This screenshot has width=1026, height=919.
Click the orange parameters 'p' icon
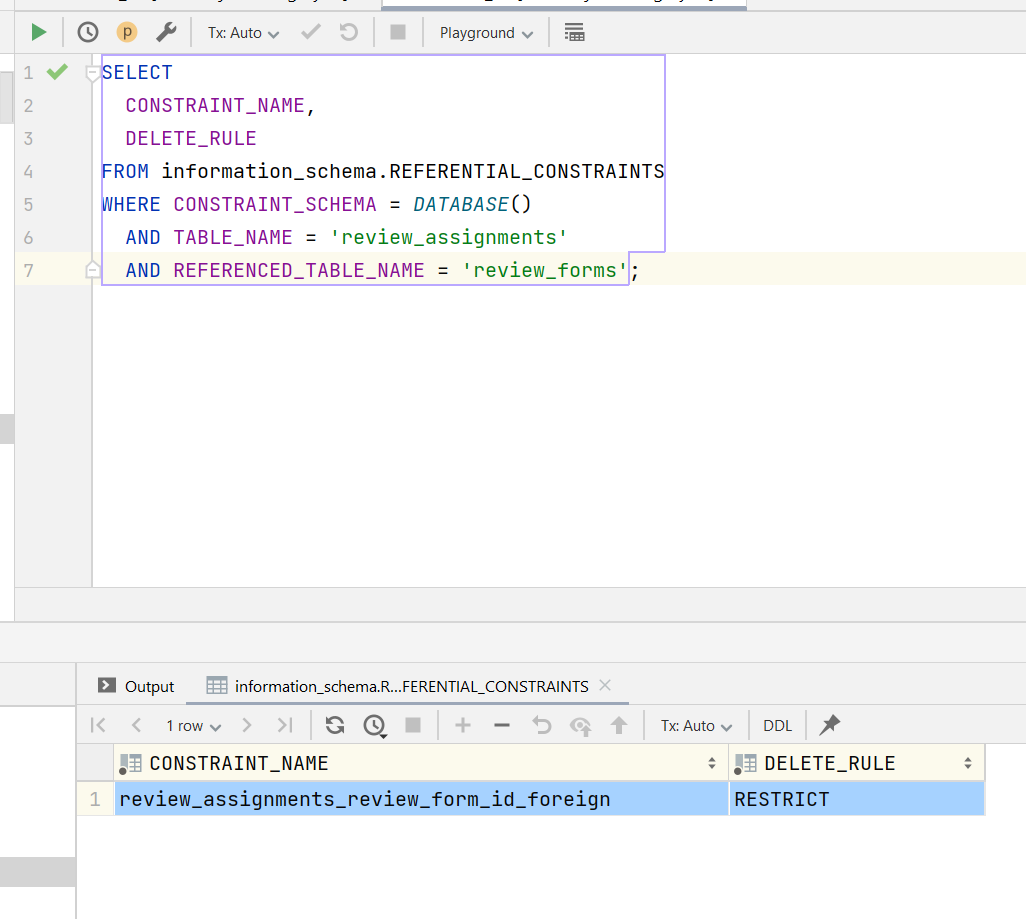(126, 32)
